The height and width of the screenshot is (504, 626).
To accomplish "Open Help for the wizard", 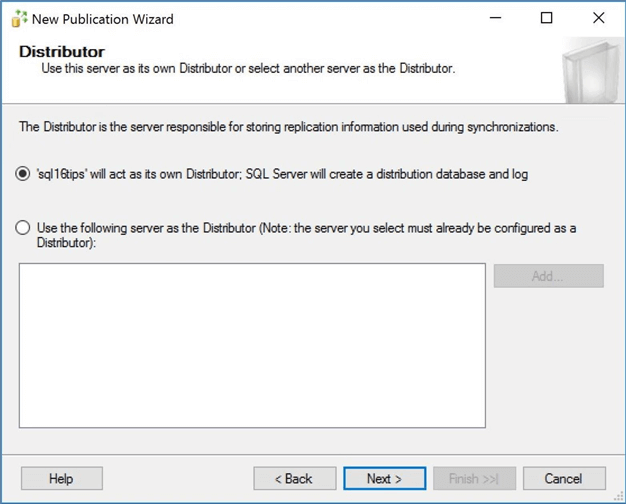I will (x=61, y=478).
